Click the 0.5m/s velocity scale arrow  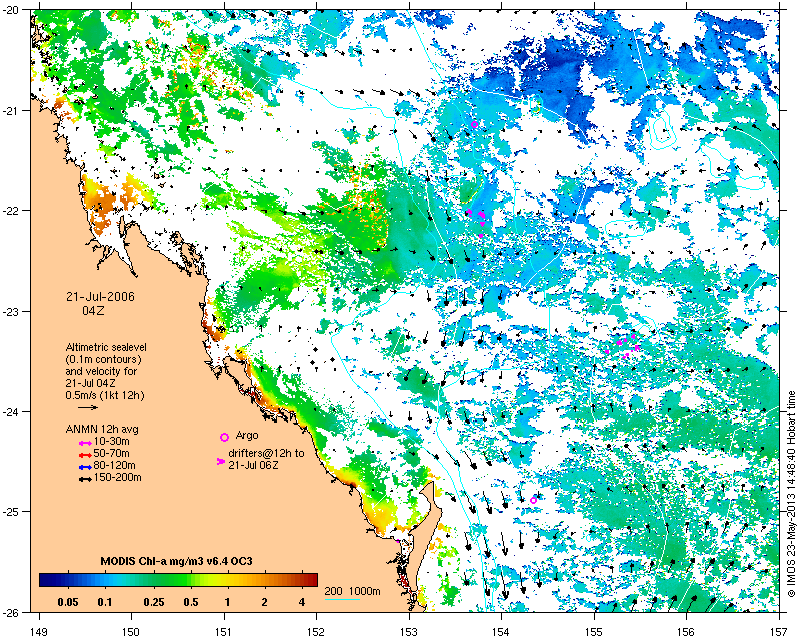click(x=88, y=407)
